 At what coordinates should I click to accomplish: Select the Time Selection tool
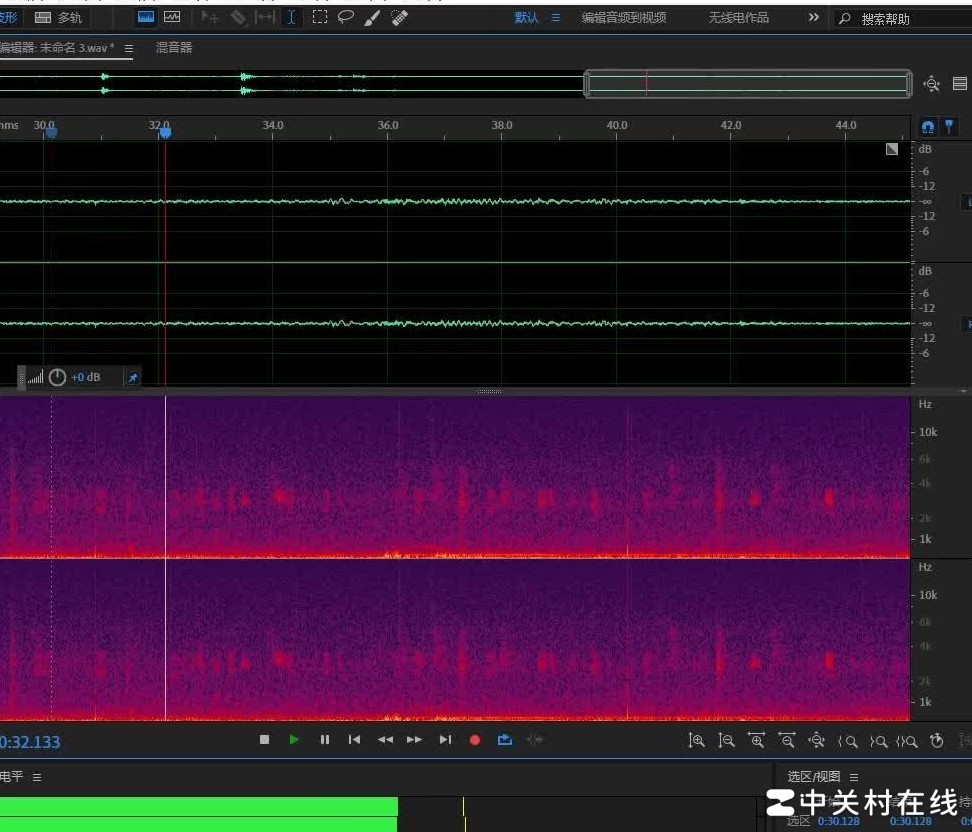[x=291, y=17]
